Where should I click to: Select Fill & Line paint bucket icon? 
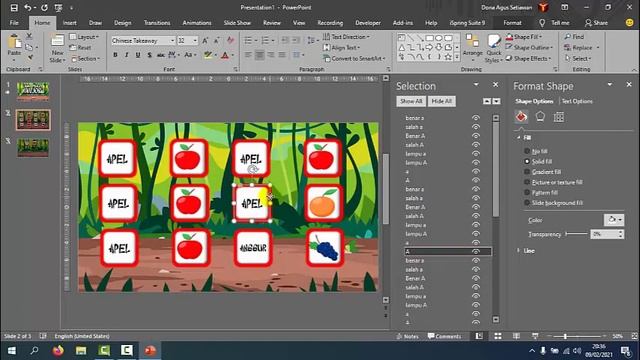pyautogui.click(x=521, y=117)
